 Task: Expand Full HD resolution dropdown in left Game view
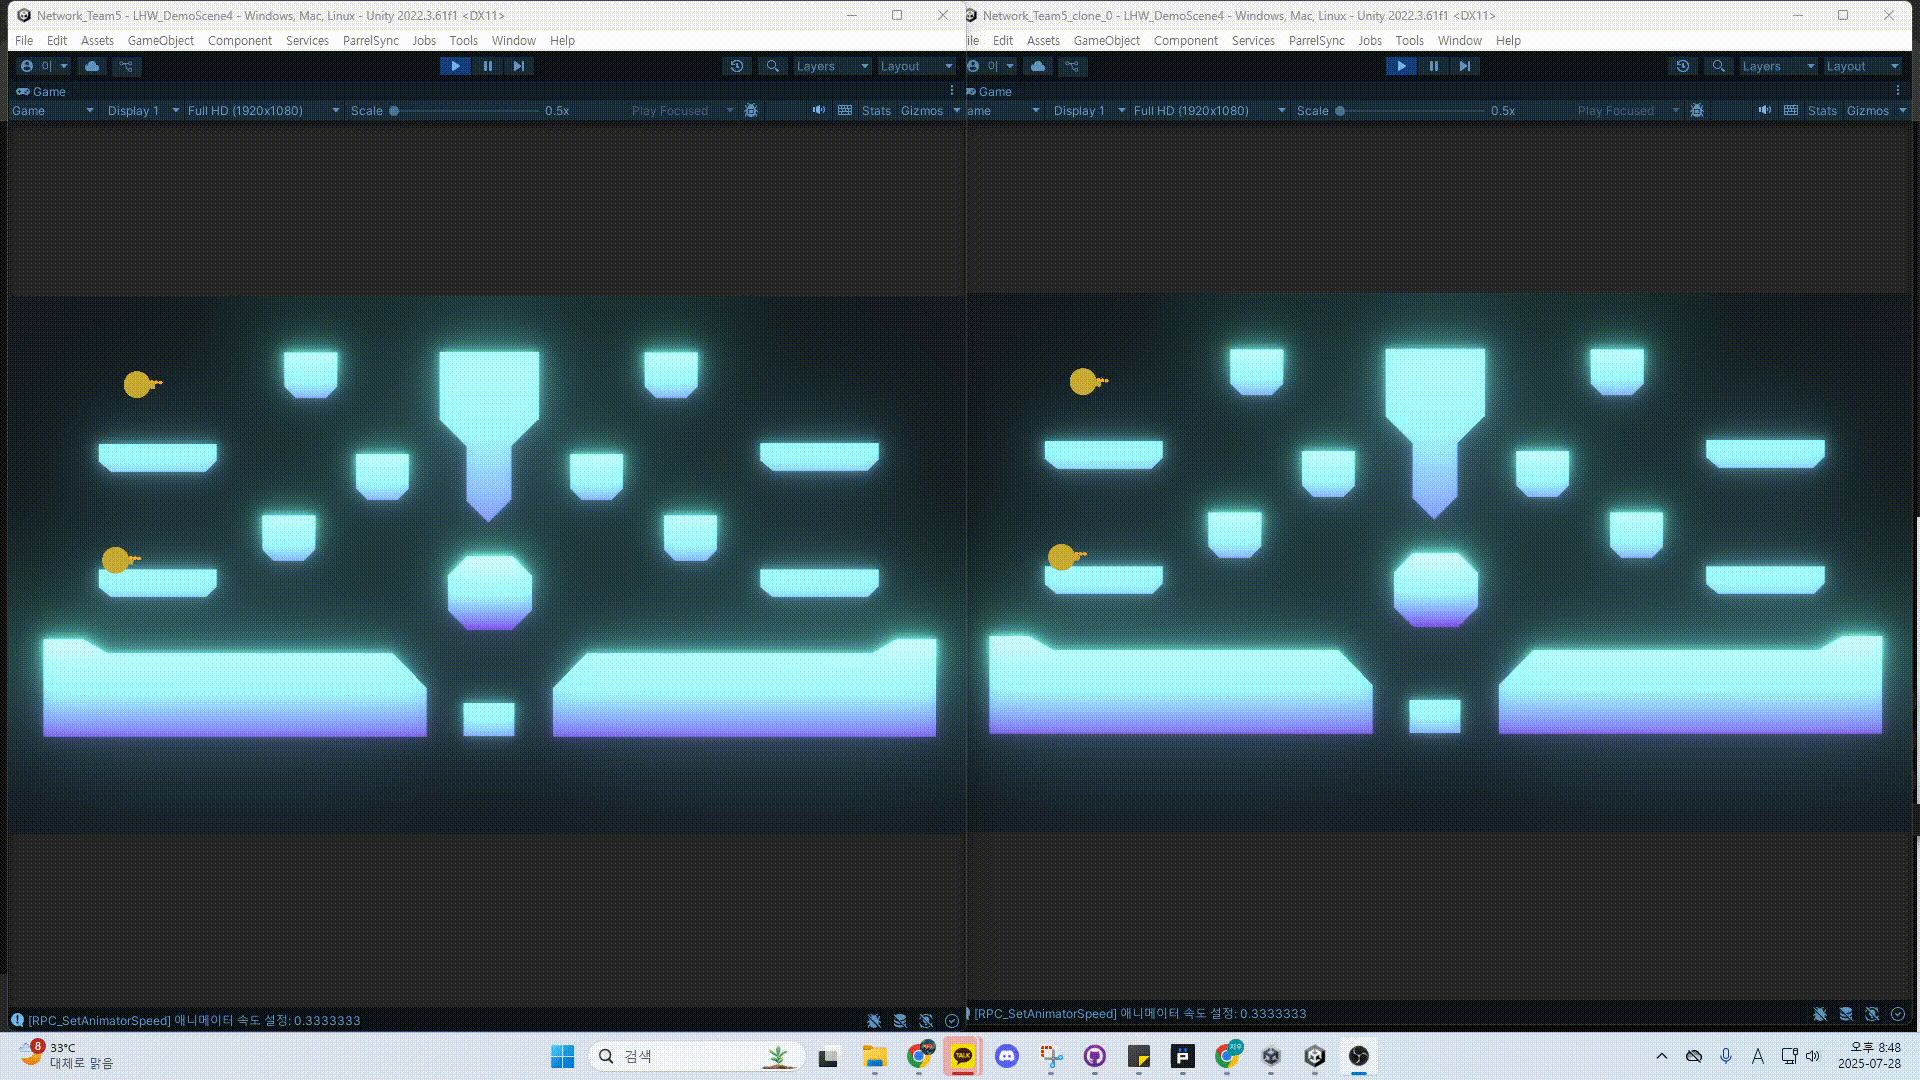point(263,110)
